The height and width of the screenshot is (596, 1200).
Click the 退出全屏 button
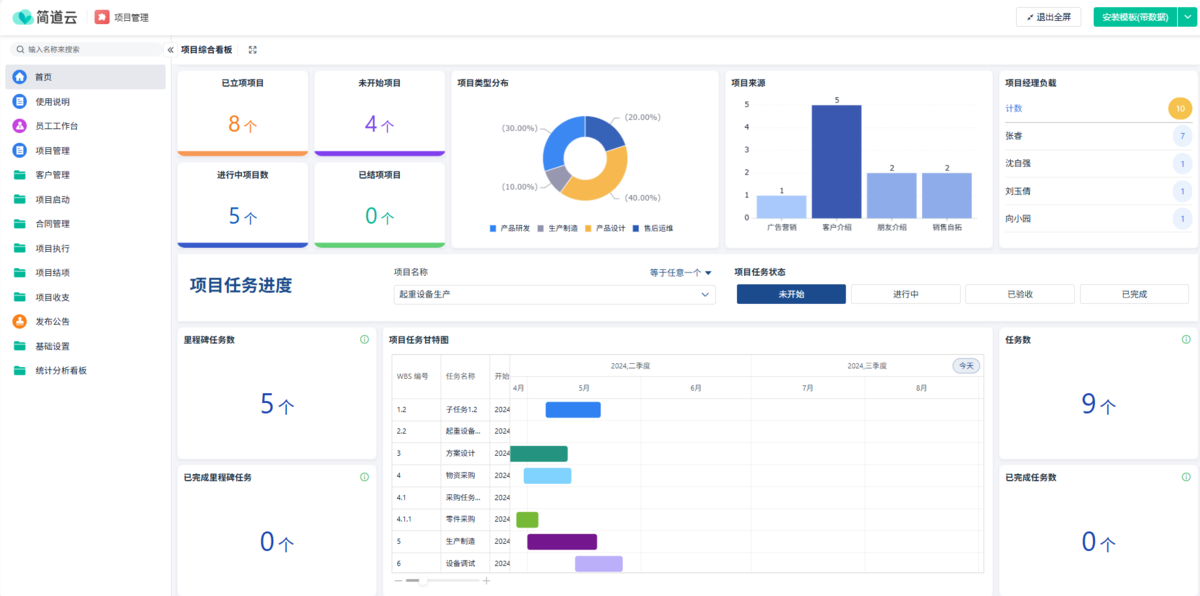(x=1048, y=17)
